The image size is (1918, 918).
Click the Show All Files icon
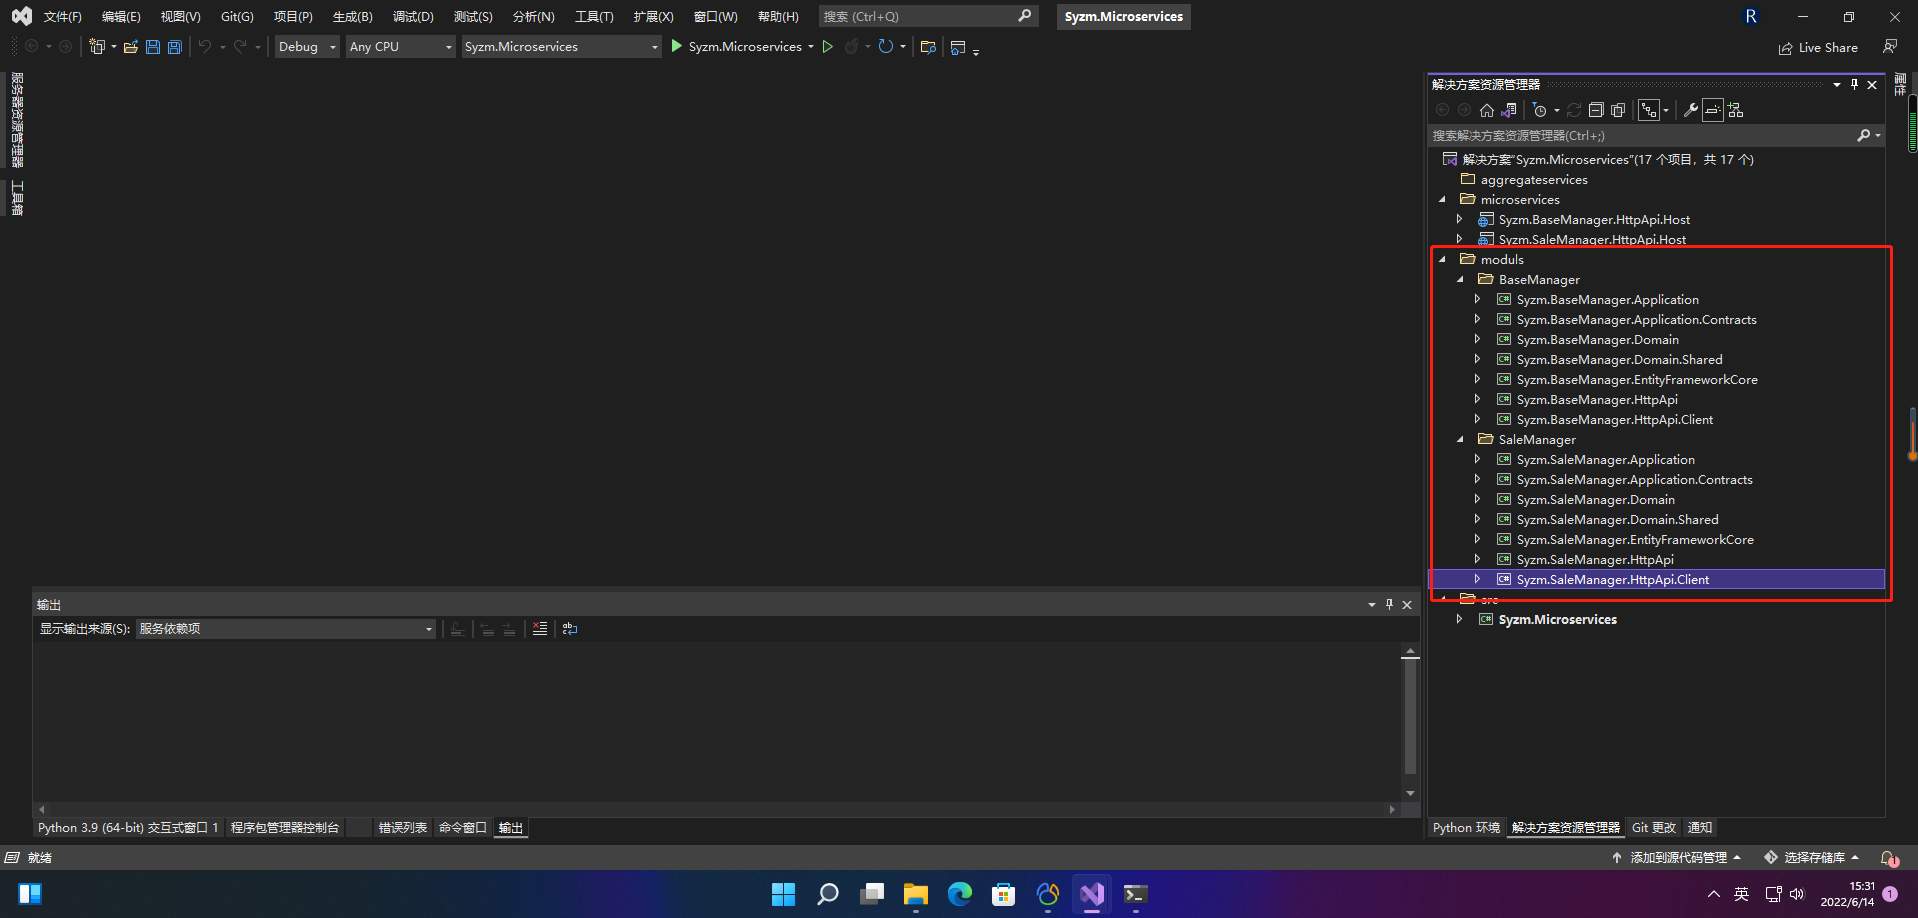click(1618, 110)
